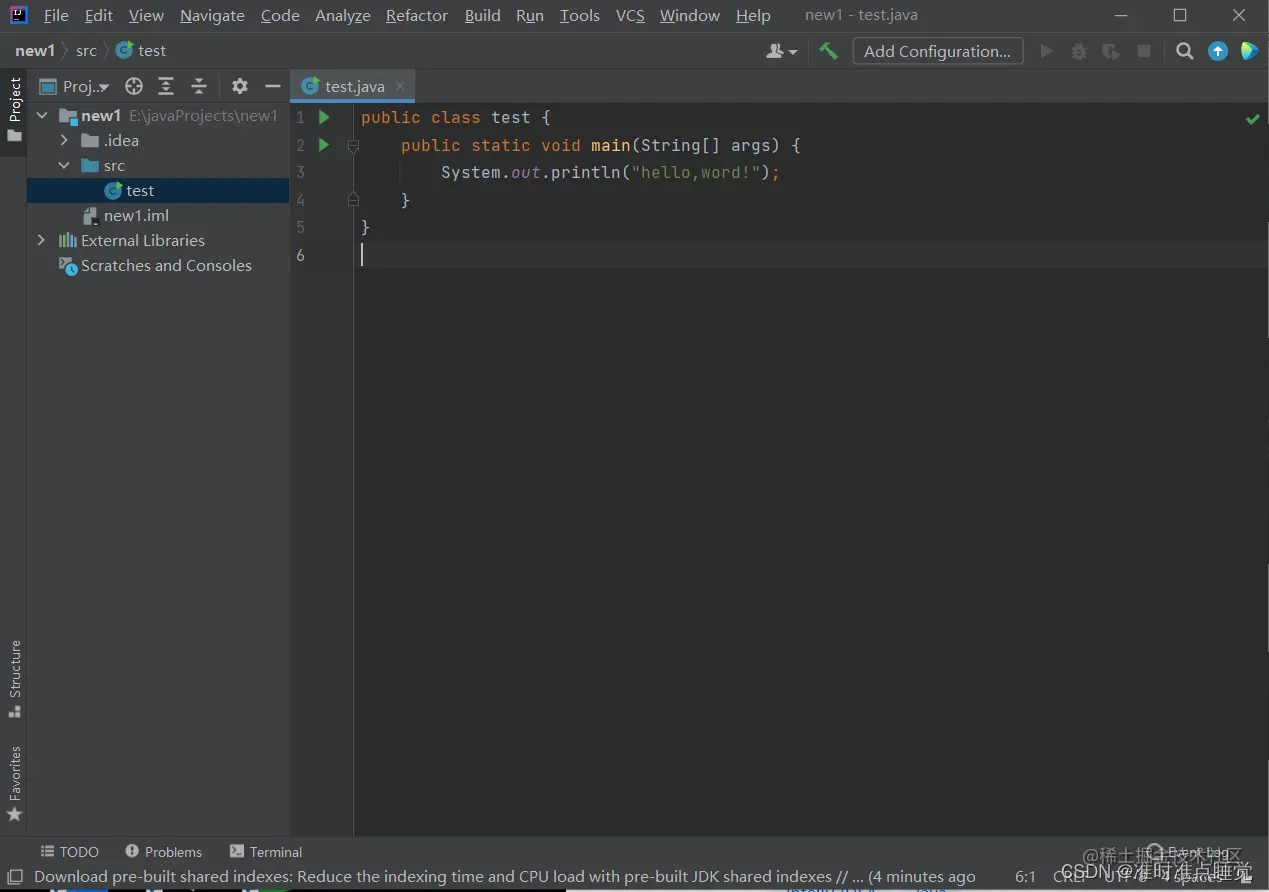This screenshot has height=892, width=1269.
Task: Open the Analyze menu
Action: tap(343, 16)
